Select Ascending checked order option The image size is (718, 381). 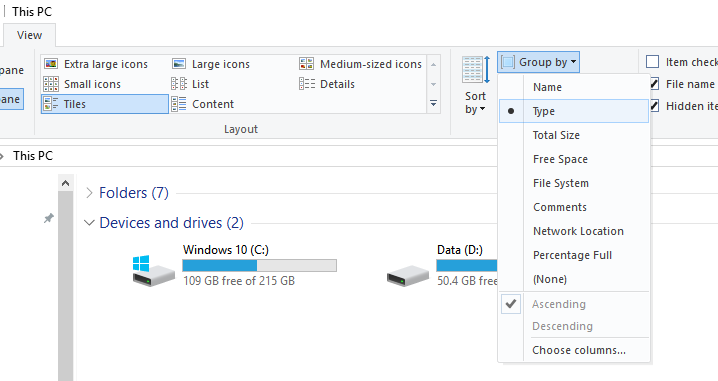click(574, 304)
